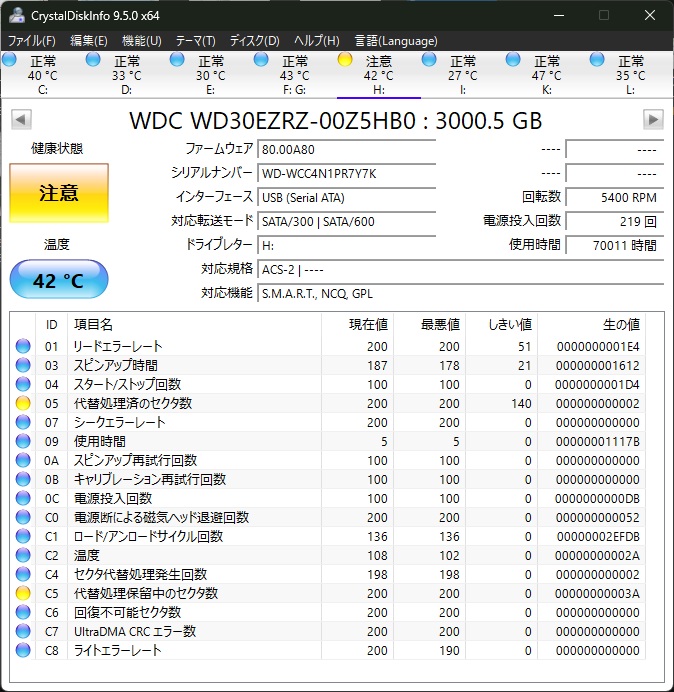Click the transfer mode field SATA/300 | SATA/600
The image size is (674, 692).
[x=346, y=221]
